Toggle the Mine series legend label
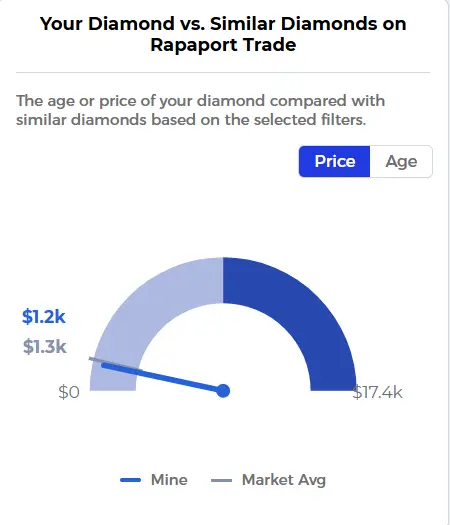Image resolution: width=450 pixels, height=525 pixels. (169, 480)
